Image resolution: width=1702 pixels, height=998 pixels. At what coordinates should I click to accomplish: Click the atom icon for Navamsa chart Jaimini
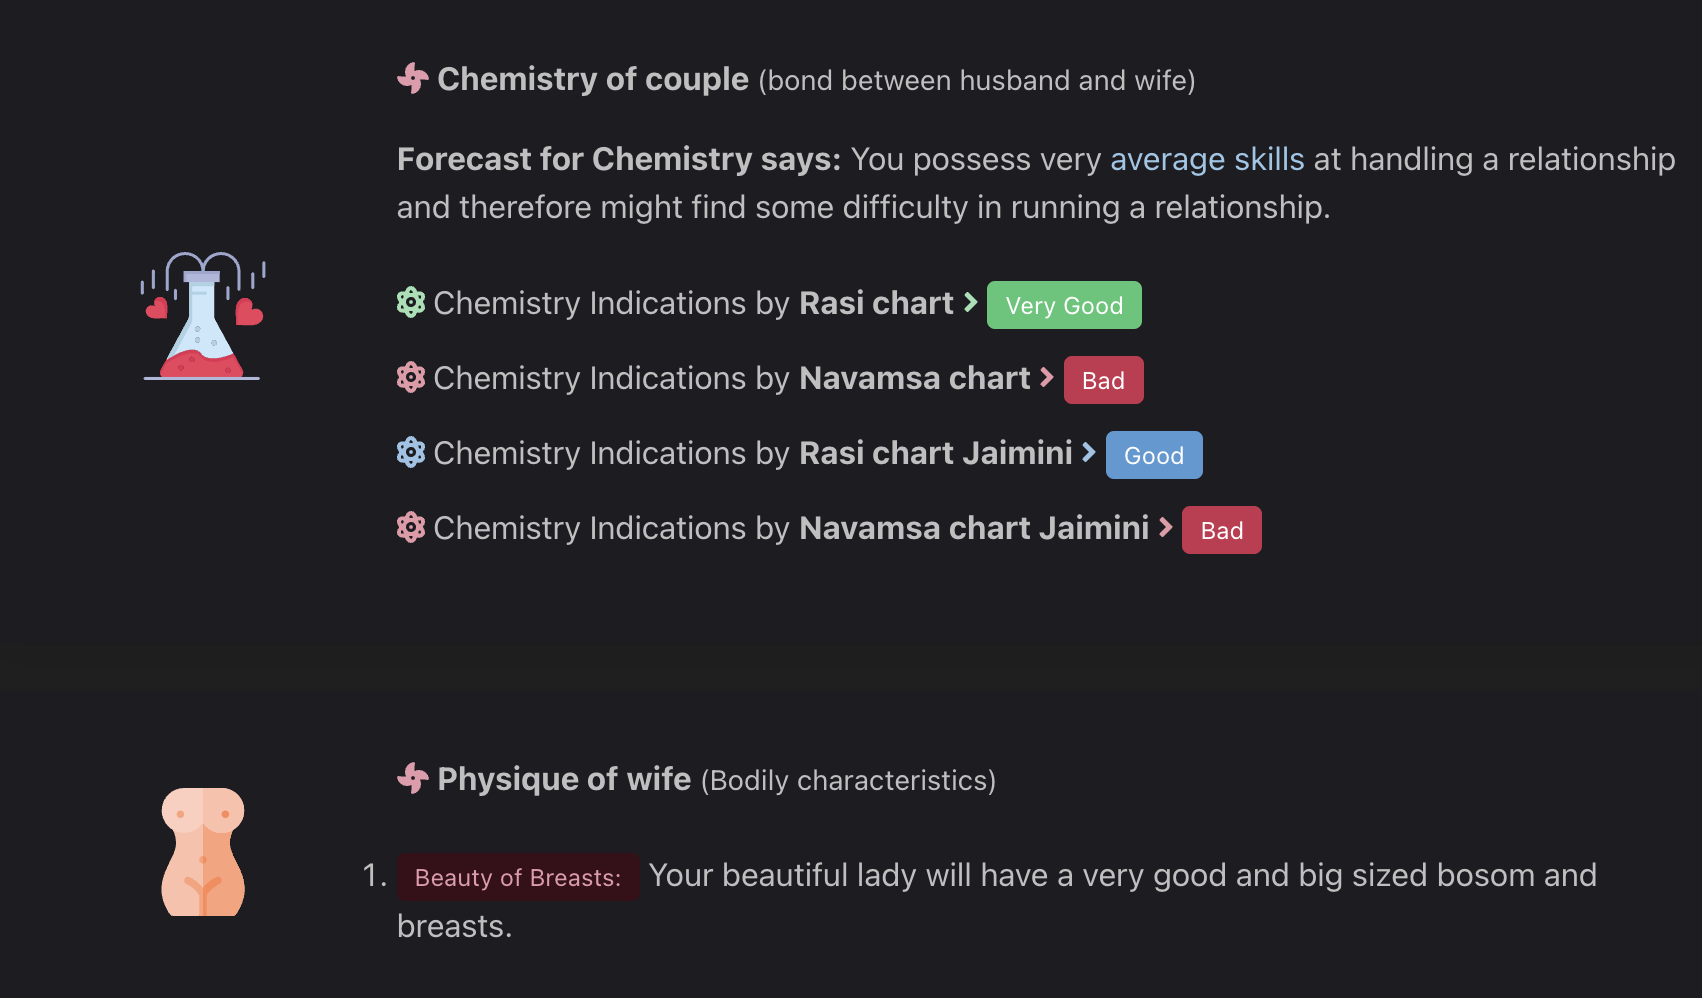(x=411, y=527)
